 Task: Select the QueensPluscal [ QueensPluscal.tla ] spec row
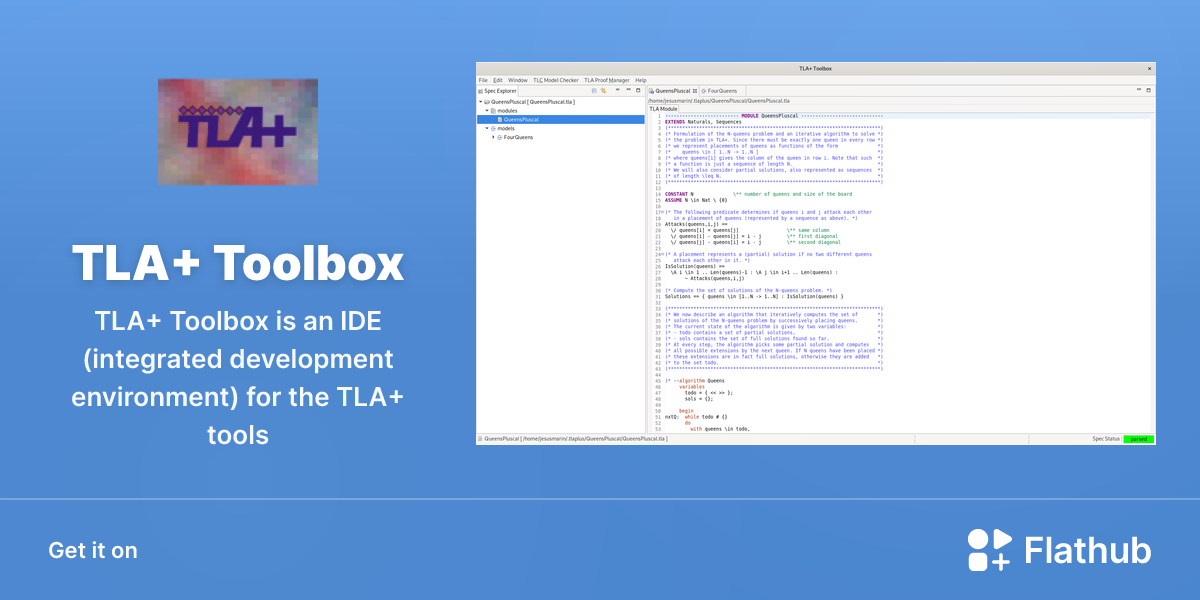click(560, 102)
